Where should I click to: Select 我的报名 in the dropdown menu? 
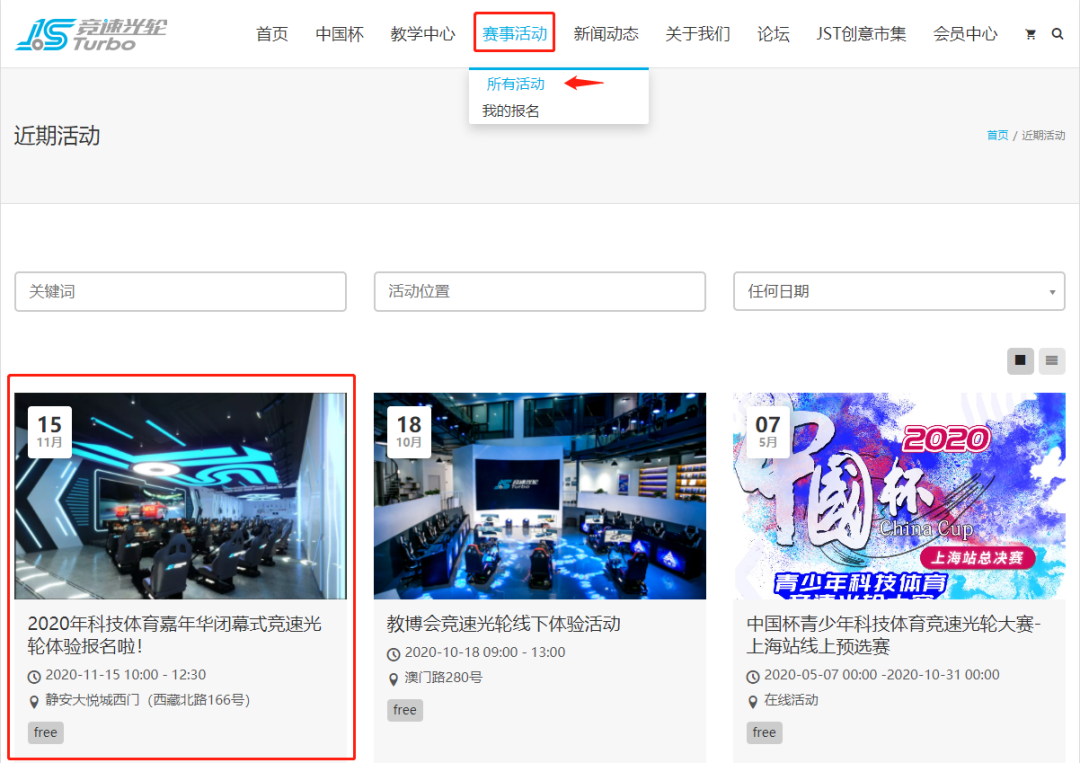[510, 111]
